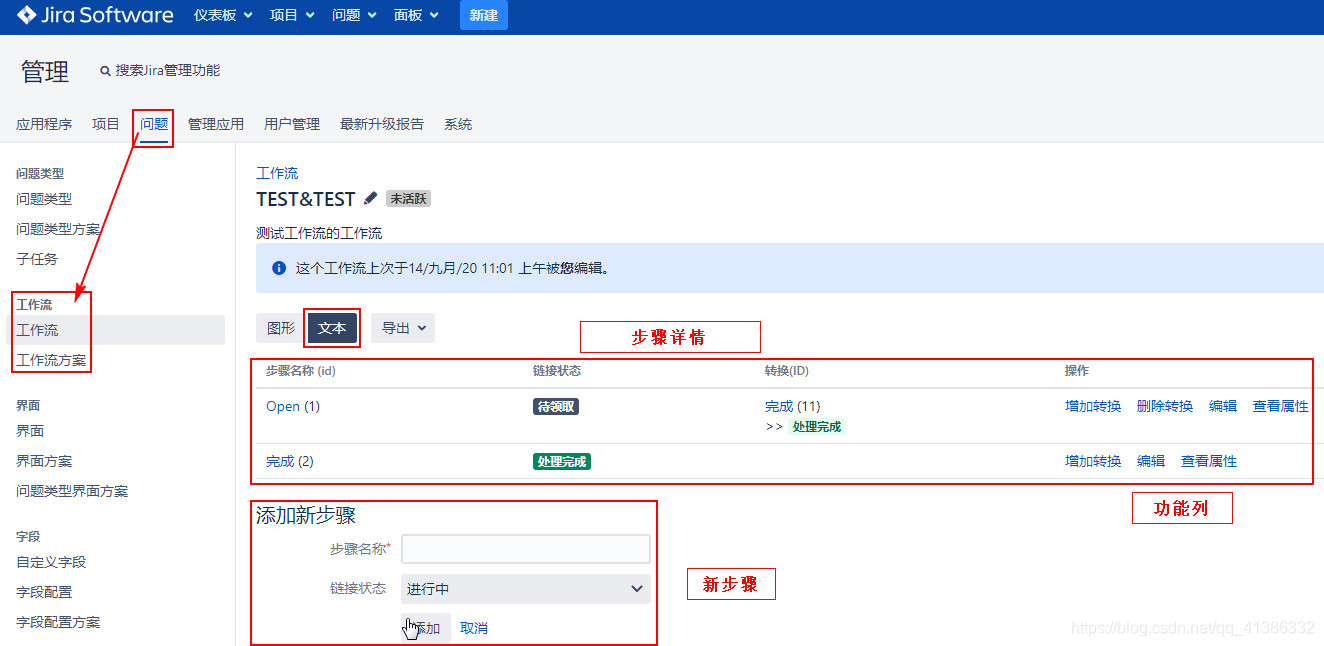Image resolution: width=1324 pixels, height=646 pixels.
Task: Click the 转换(ID) column header
Action: pos(787,370)
